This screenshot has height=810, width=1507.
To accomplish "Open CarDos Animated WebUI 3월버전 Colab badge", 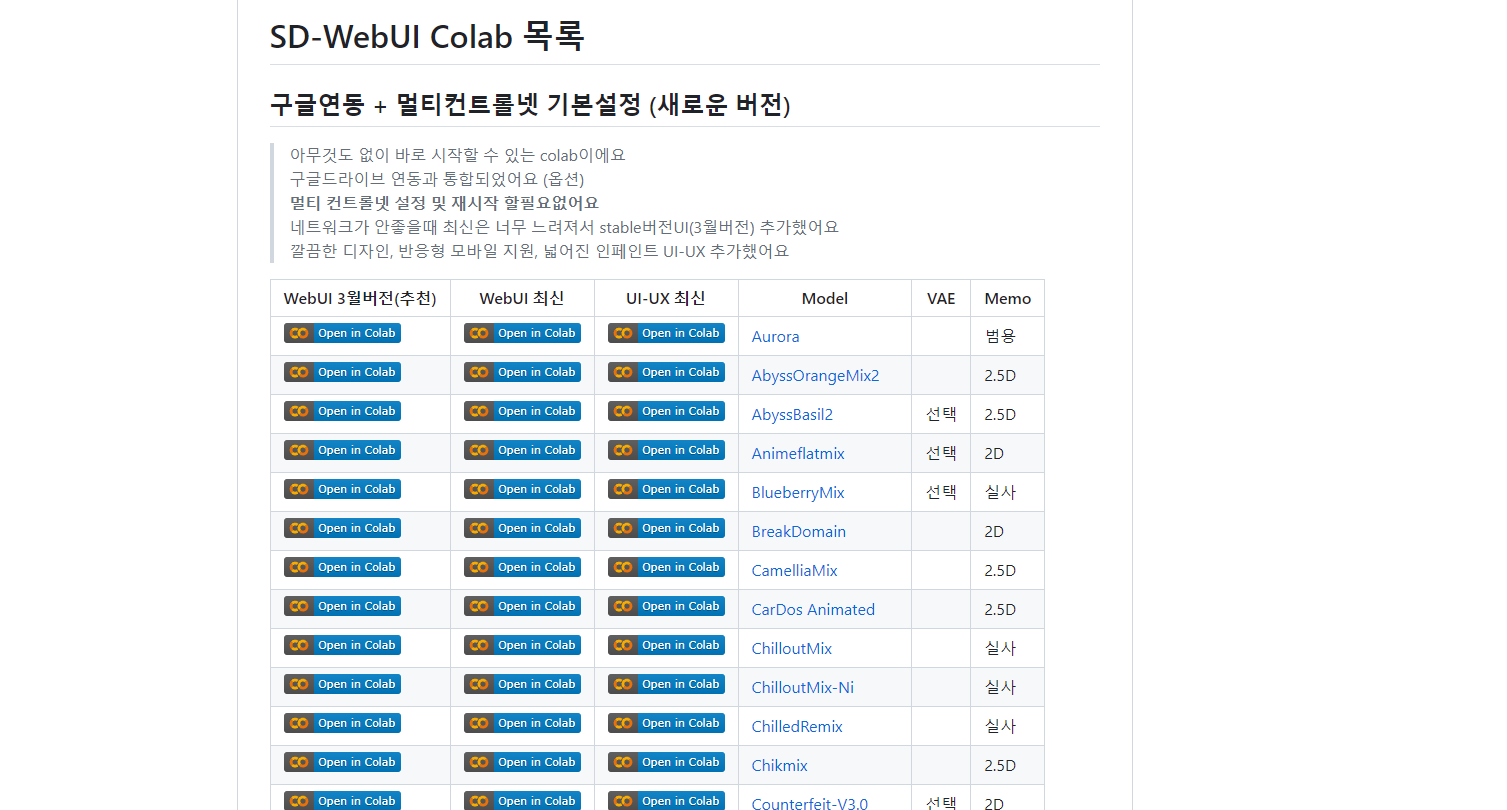I will pyautogui.click(x=342, y=606).
